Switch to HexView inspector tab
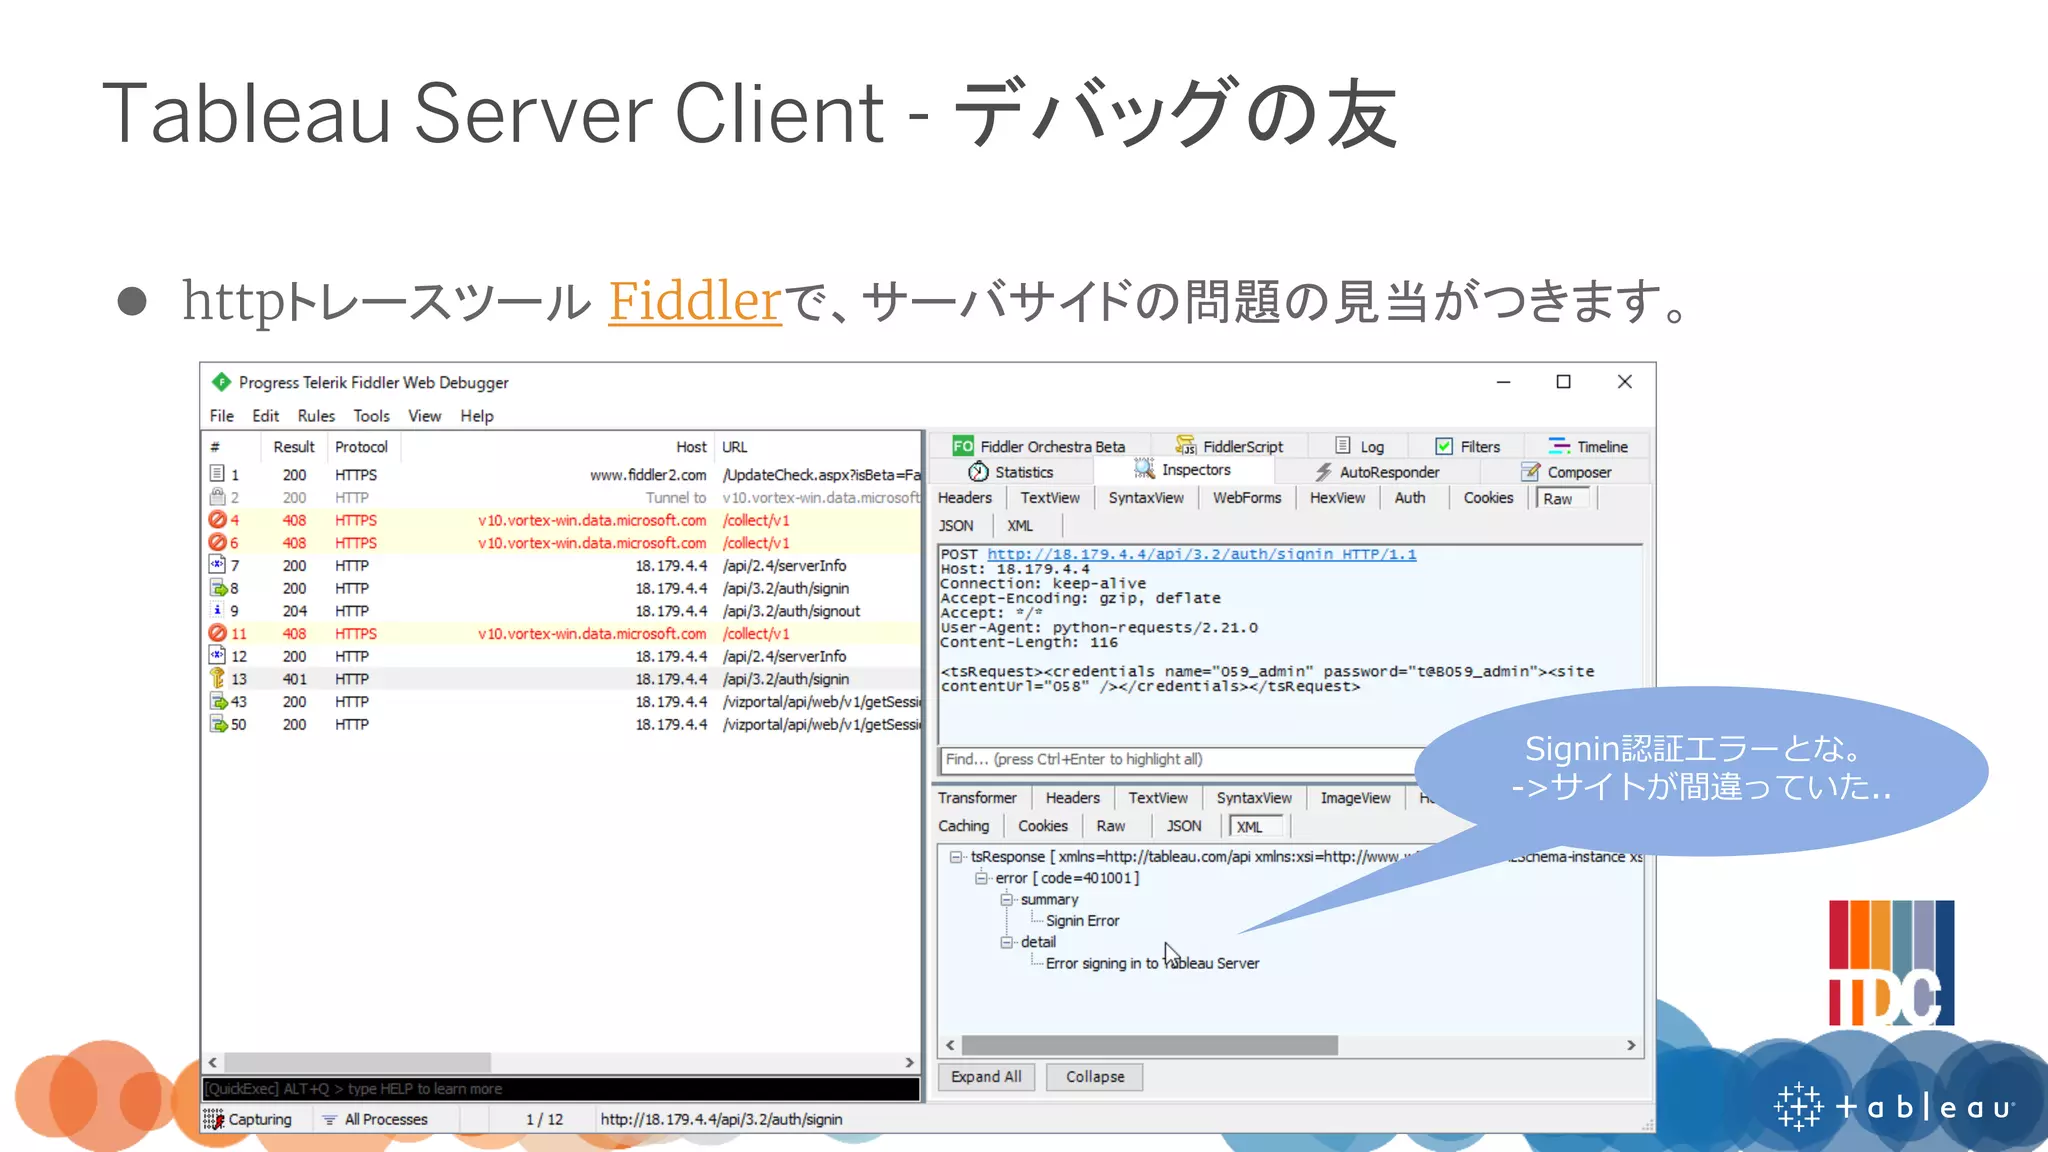The height and width of the screenshot is (1152, 2048). [1337, 498]
